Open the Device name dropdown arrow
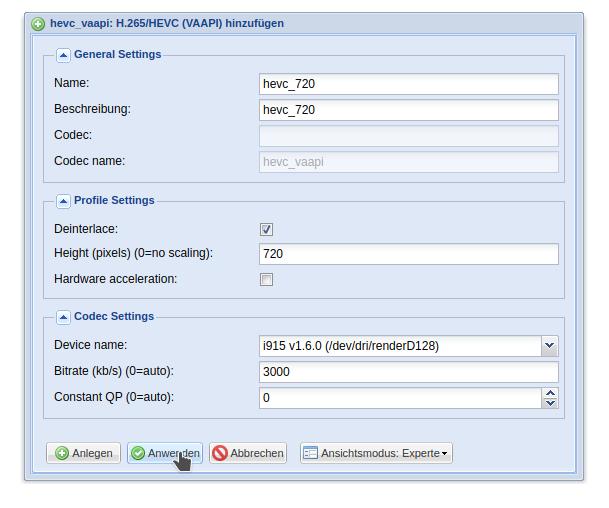The image size is (609, 508). point(550,346)
